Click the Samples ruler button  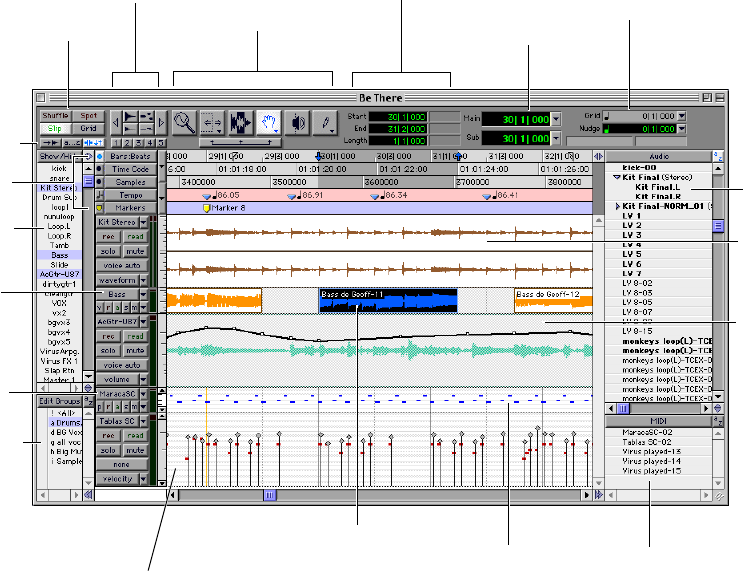pyautogui.click(x=130, y=182)
